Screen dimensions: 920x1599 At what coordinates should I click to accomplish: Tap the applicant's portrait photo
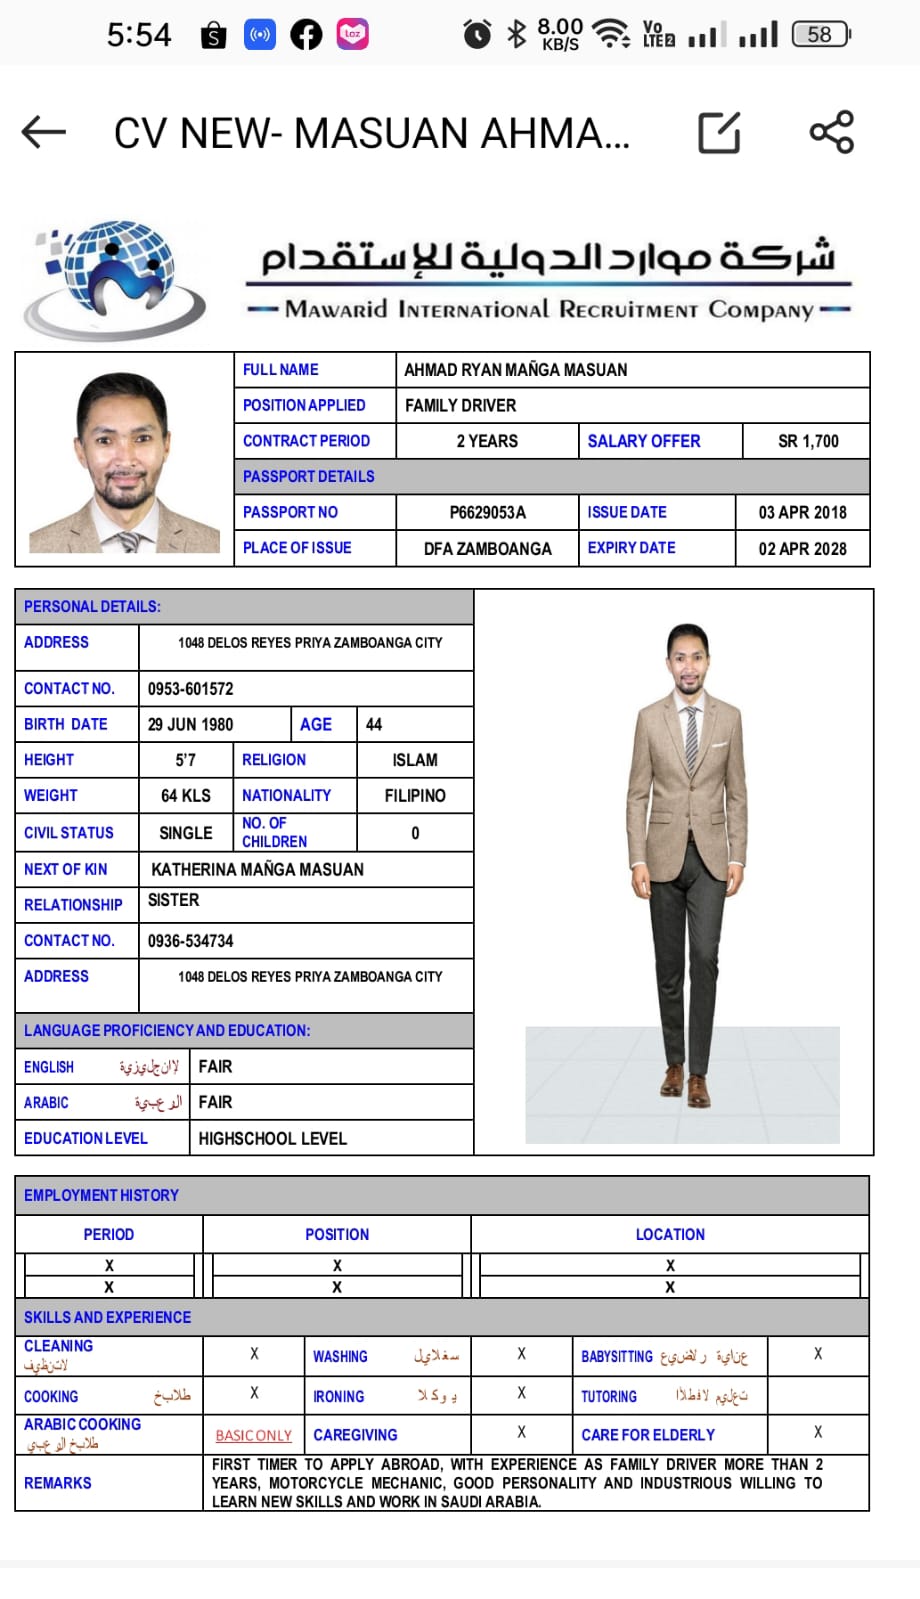125,463
